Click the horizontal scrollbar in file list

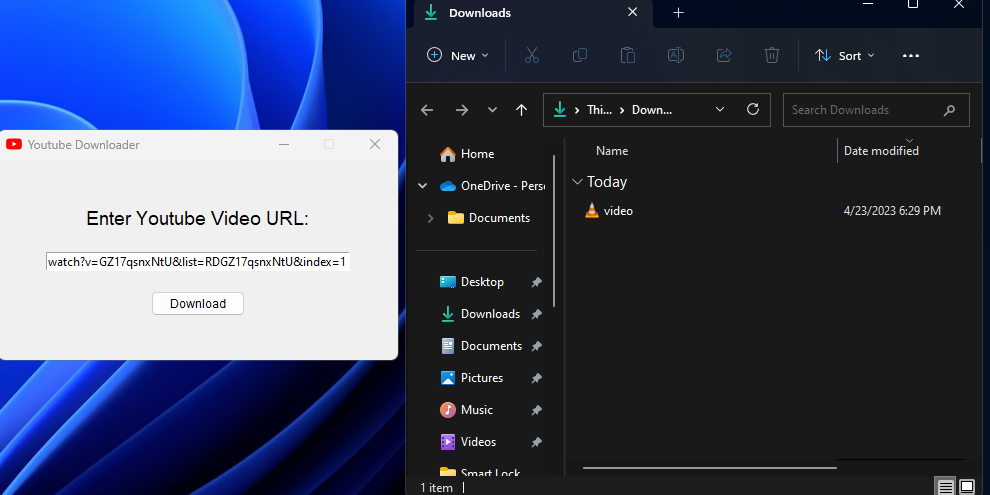click(x=710, y=468)
